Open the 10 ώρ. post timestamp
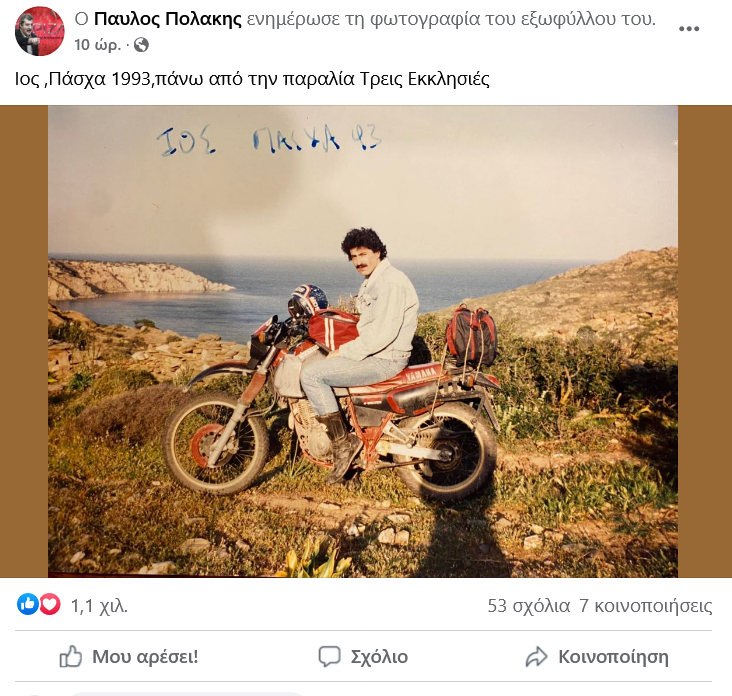This screenshot has height=696, width=732. 97,45
